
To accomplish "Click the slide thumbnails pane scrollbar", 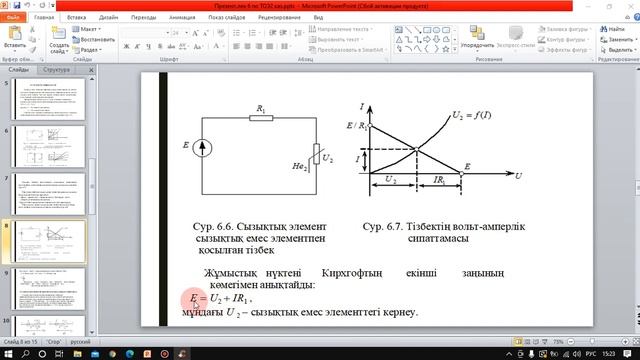I will click(x=92, y=186).
